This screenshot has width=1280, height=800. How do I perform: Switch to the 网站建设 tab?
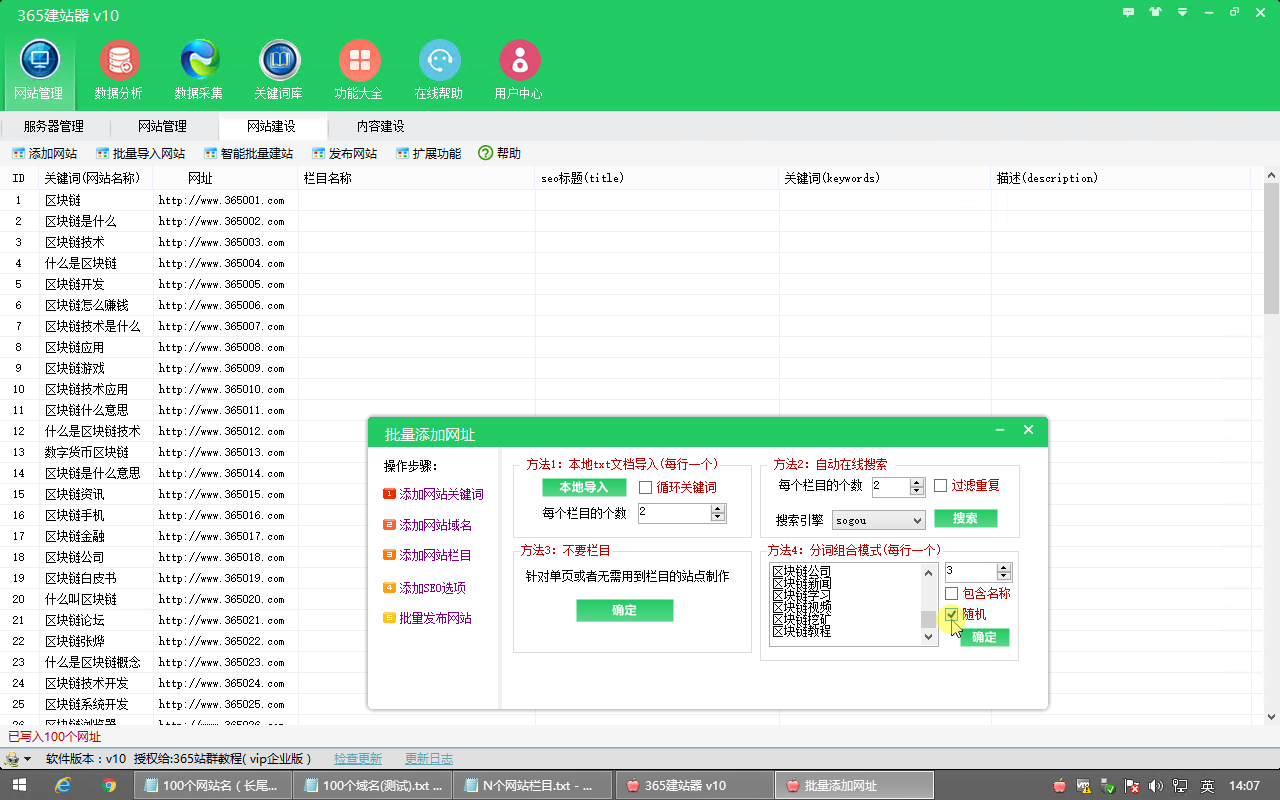pyautogui.click(x=272, y=126)
